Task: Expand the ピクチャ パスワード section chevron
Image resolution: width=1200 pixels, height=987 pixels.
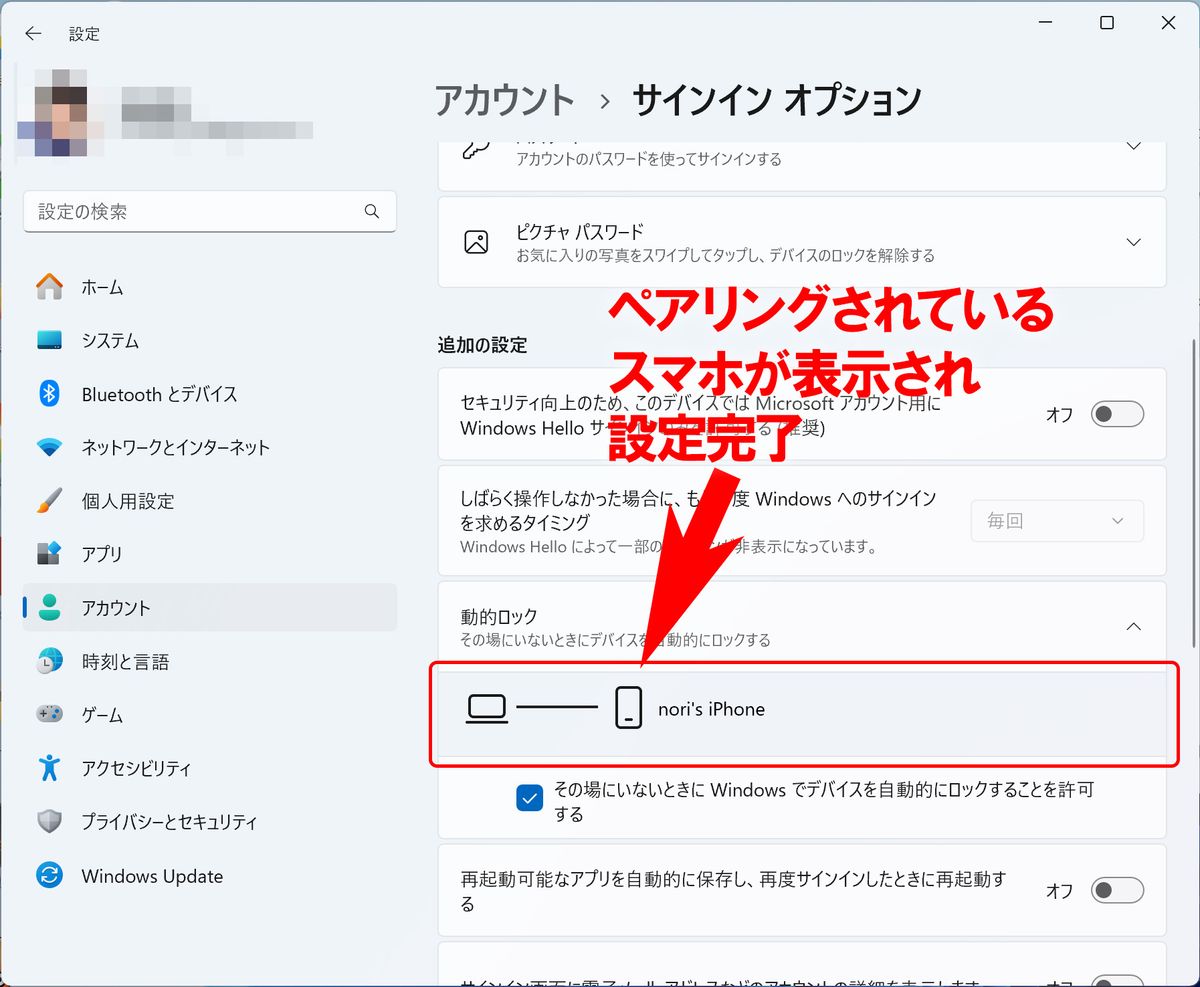Action: [x=1134, y=242]
